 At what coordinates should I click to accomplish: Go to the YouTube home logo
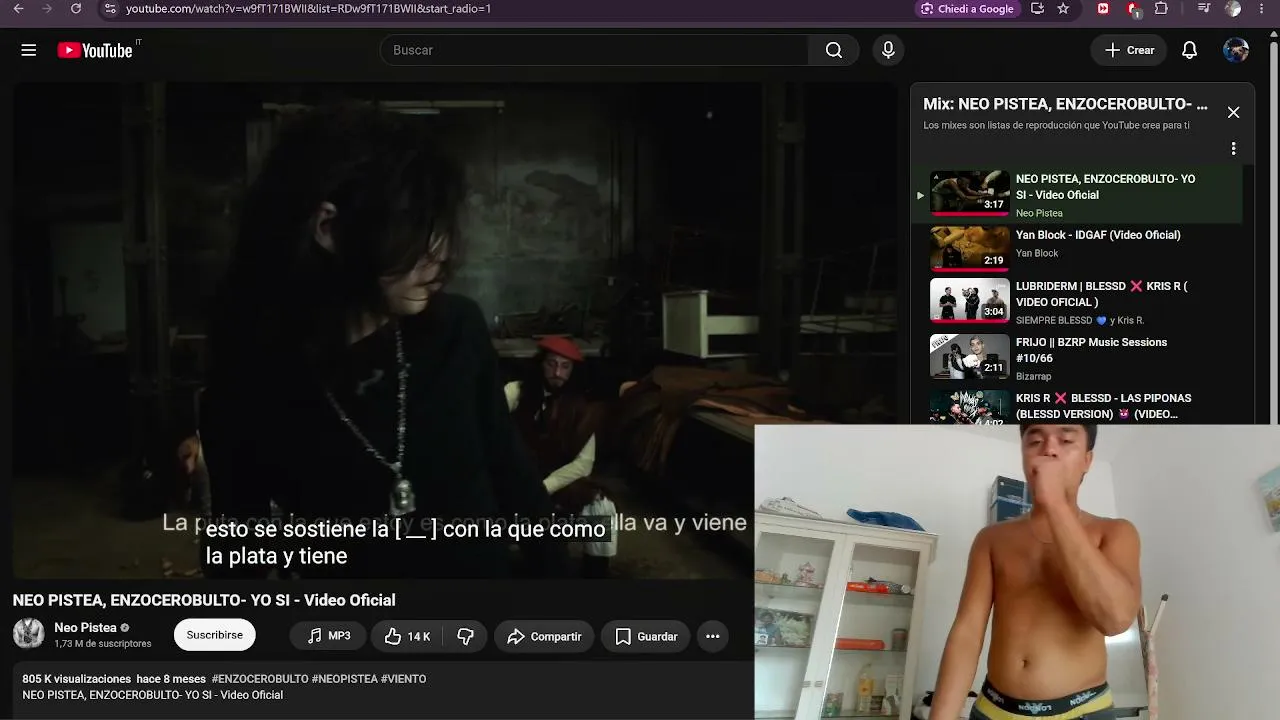point(95,50)
